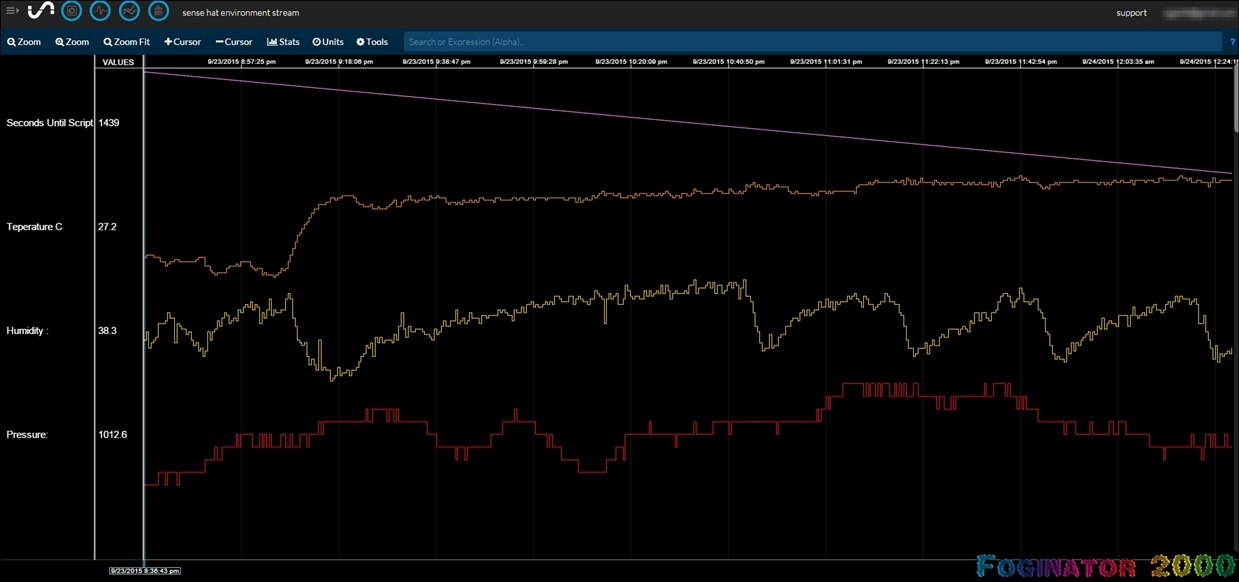Click the humidity value 38.3
This screenshot has width=1239, height=582.
click(x=107, y=330)
